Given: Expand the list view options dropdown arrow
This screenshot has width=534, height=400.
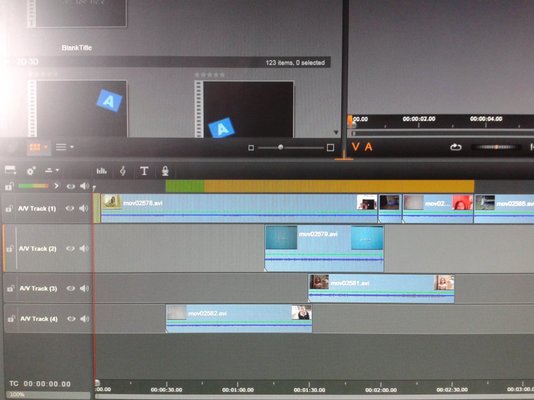Looking at the screenshot, I should pos(72,147).
